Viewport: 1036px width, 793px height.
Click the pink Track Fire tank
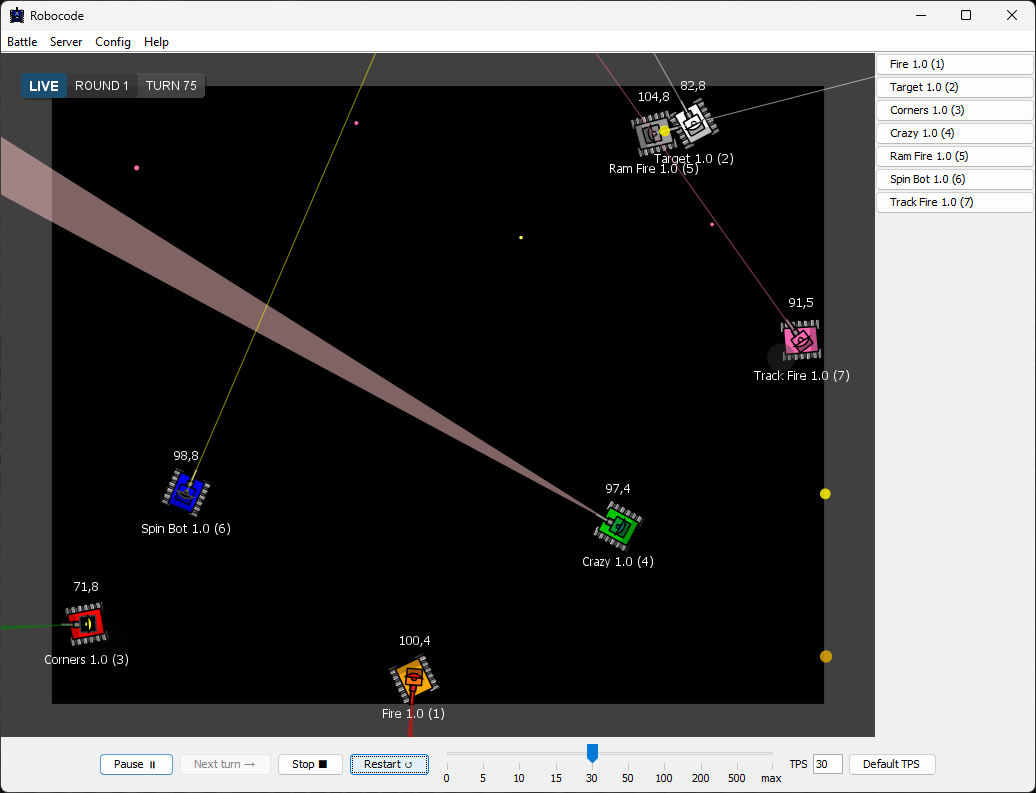801,340
